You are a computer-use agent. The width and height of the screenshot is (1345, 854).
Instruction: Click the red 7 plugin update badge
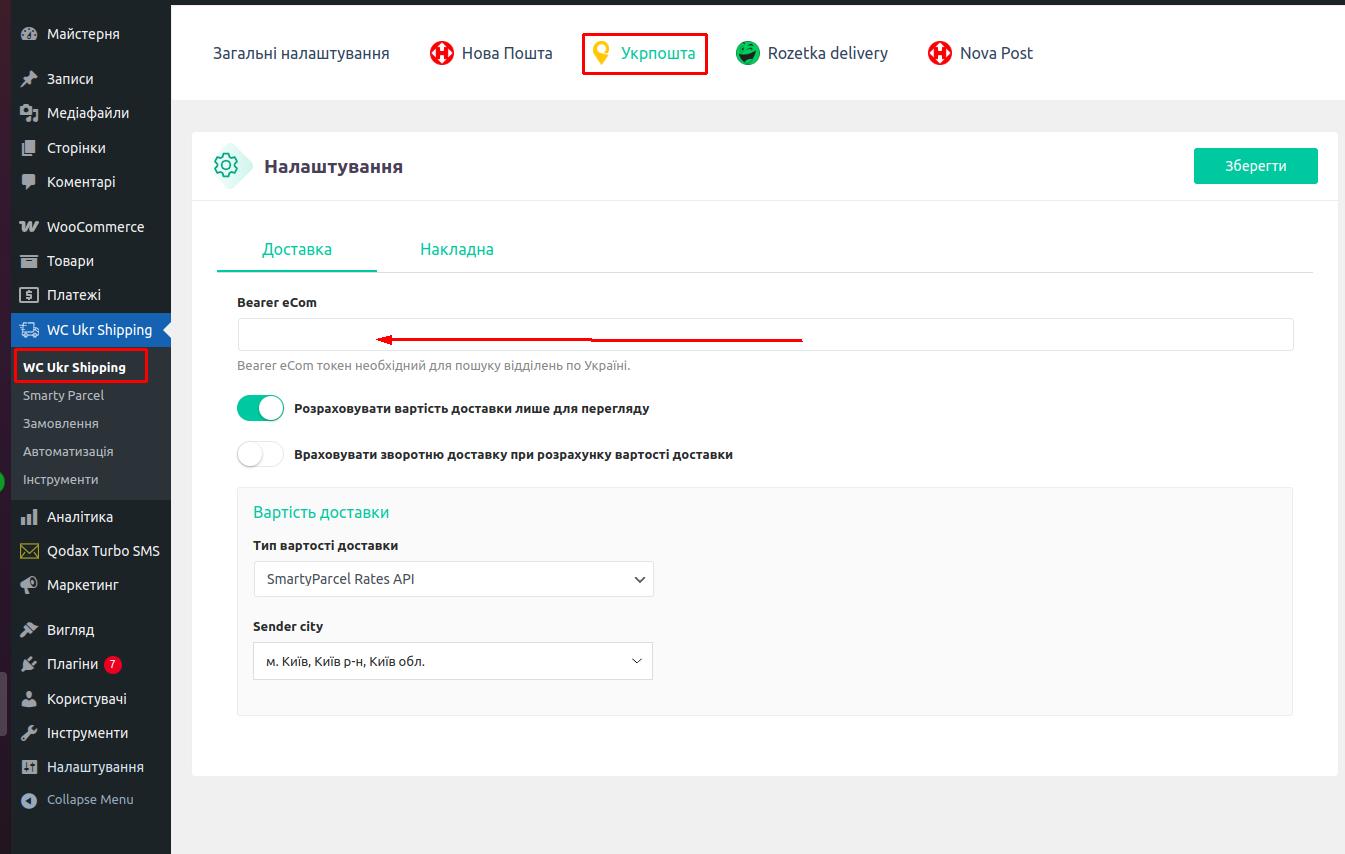coord(113,664)
